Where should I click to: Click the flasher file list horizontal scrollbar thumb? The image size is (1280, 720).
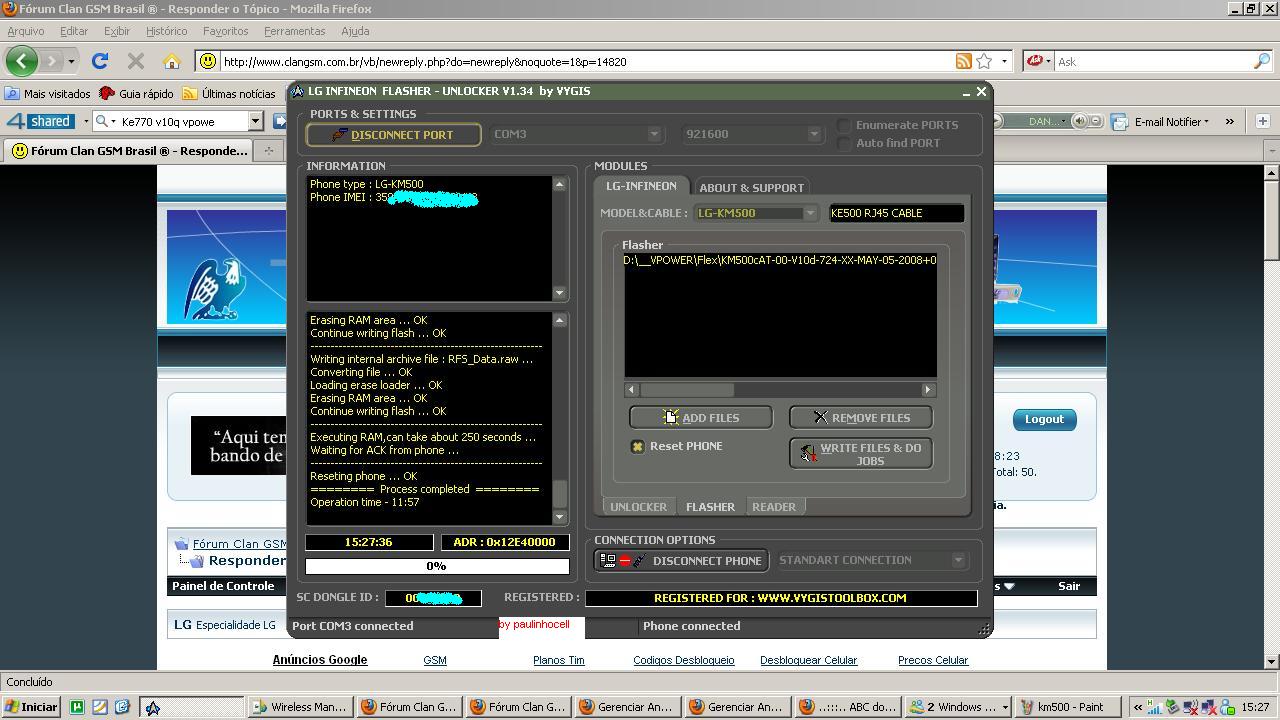[x=687, y=389]
